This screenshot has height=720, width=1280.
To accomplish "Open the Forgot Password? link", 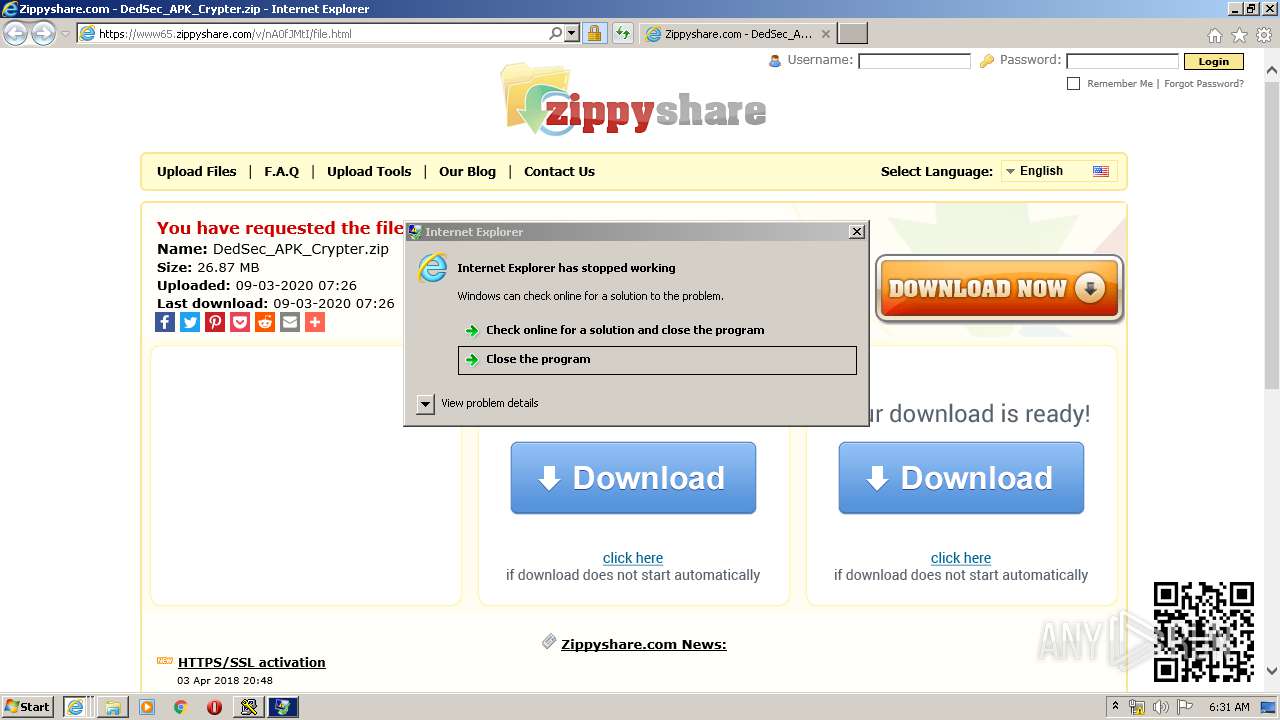I will [x=1204, y=84].
